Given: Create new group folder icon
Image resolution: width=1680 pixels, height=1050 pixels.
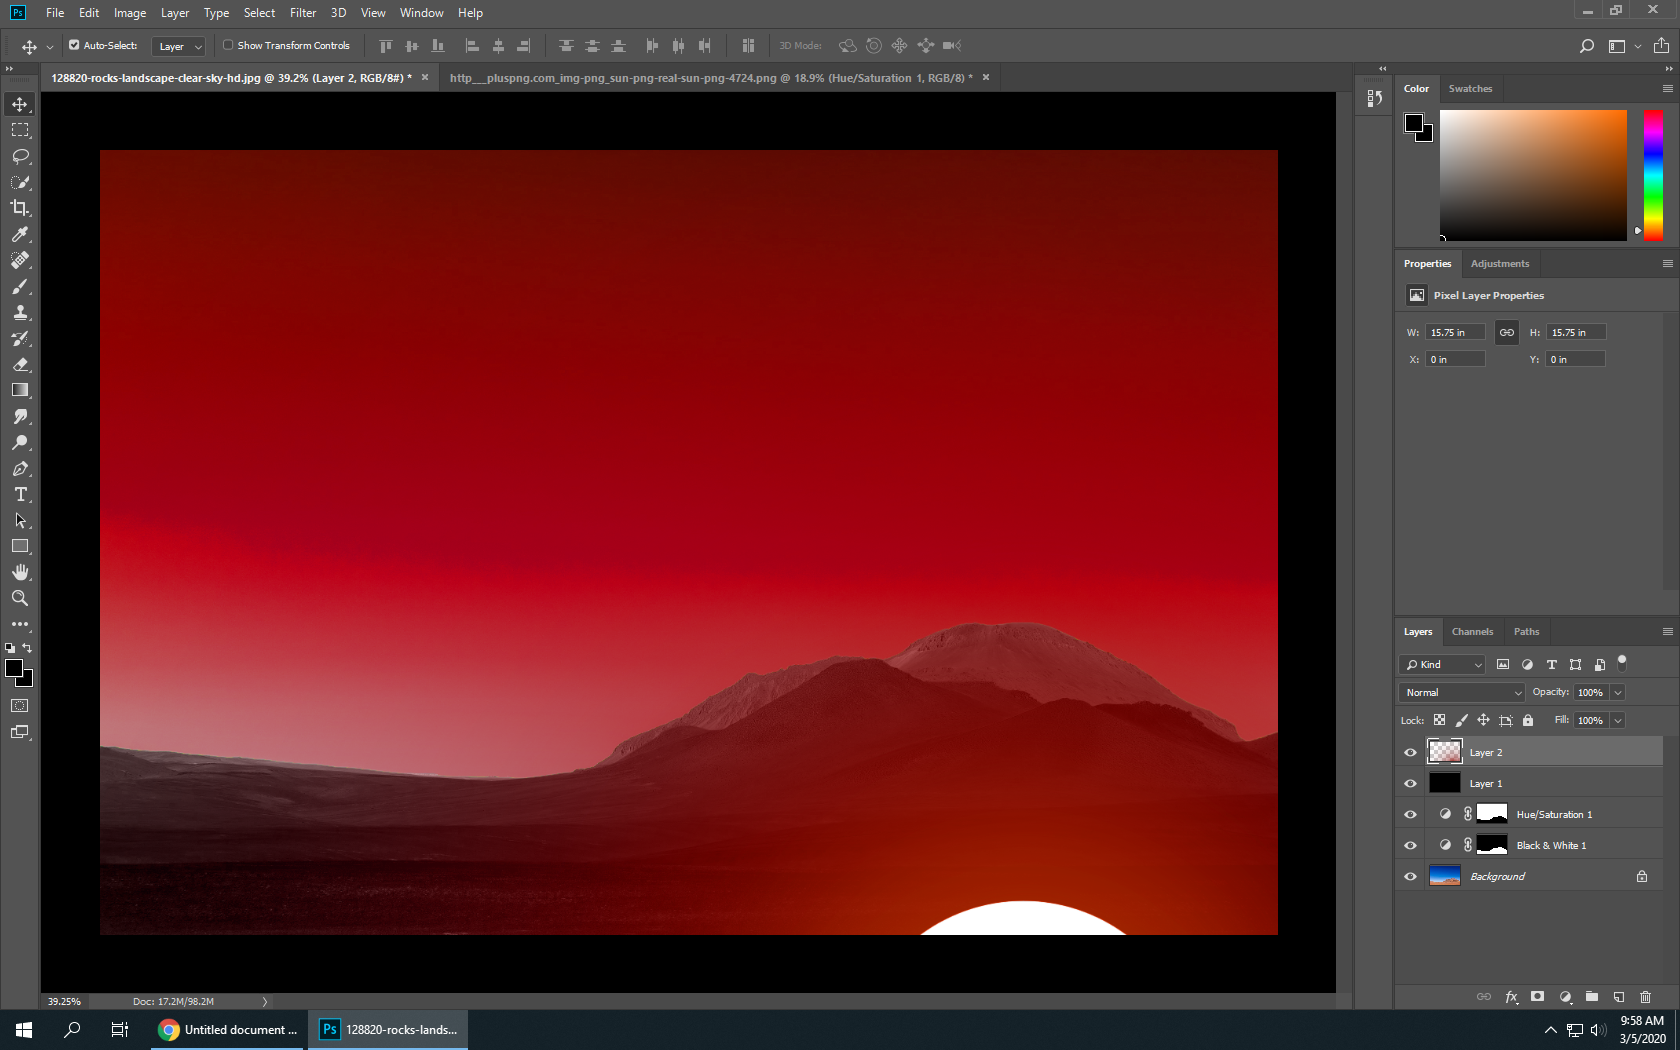Looking at the screenshot, I should tap(1592, 997).
